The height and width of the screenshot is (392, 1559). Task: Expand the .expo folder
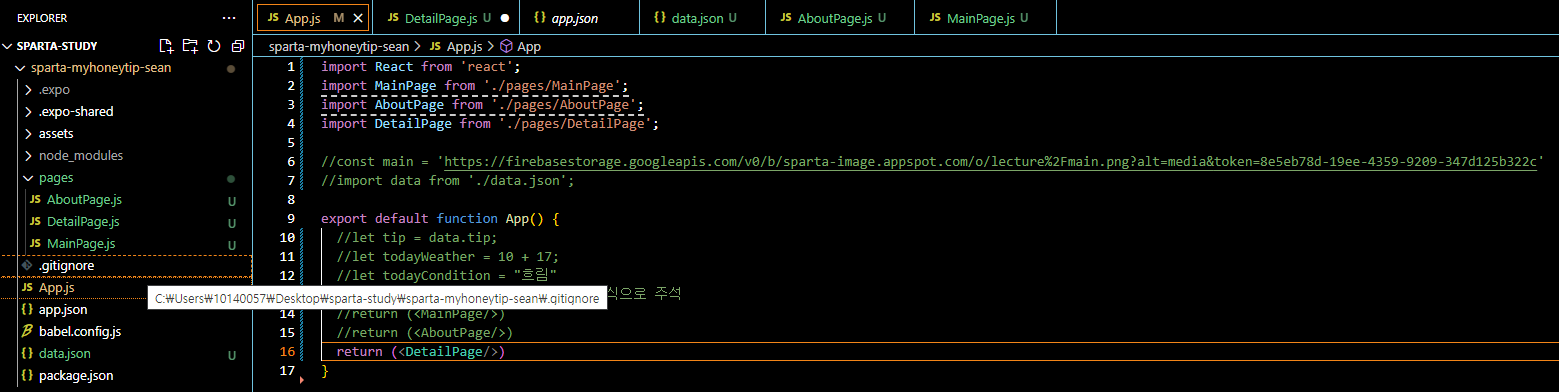click(28, 90)
